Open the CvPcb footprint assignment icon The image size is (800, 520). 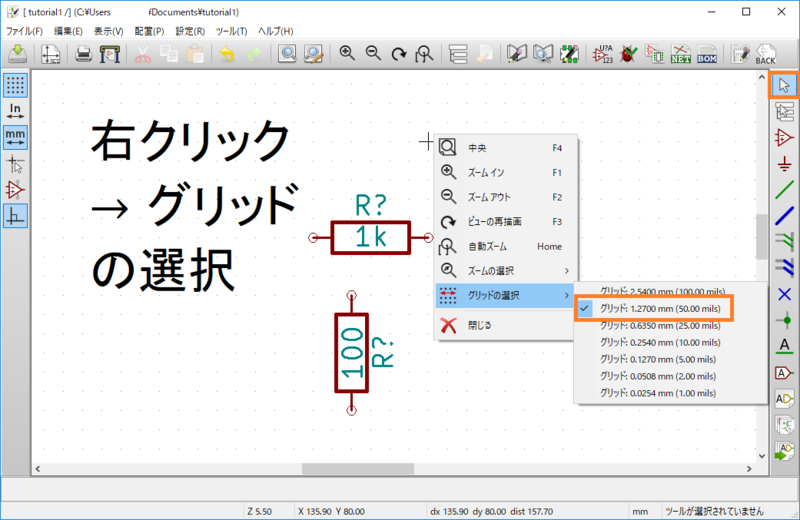pyautogui.click(x=655, y=54)
